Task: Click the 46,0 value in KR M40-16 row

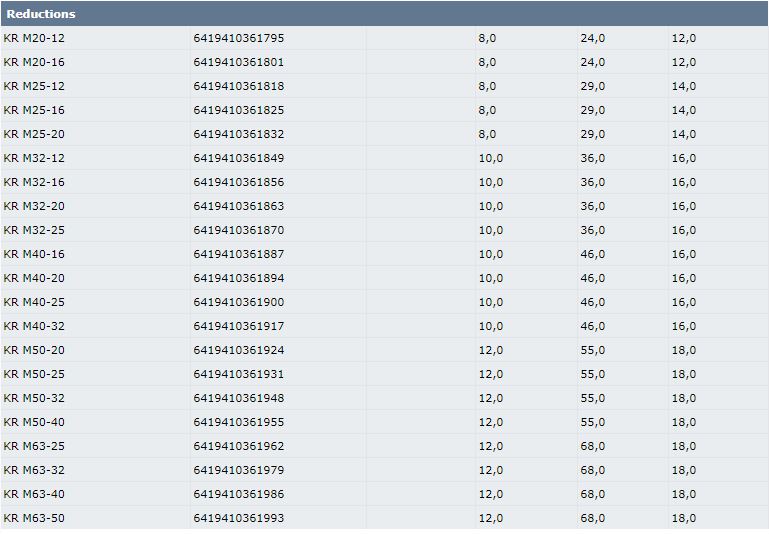Action: (592, 254)
